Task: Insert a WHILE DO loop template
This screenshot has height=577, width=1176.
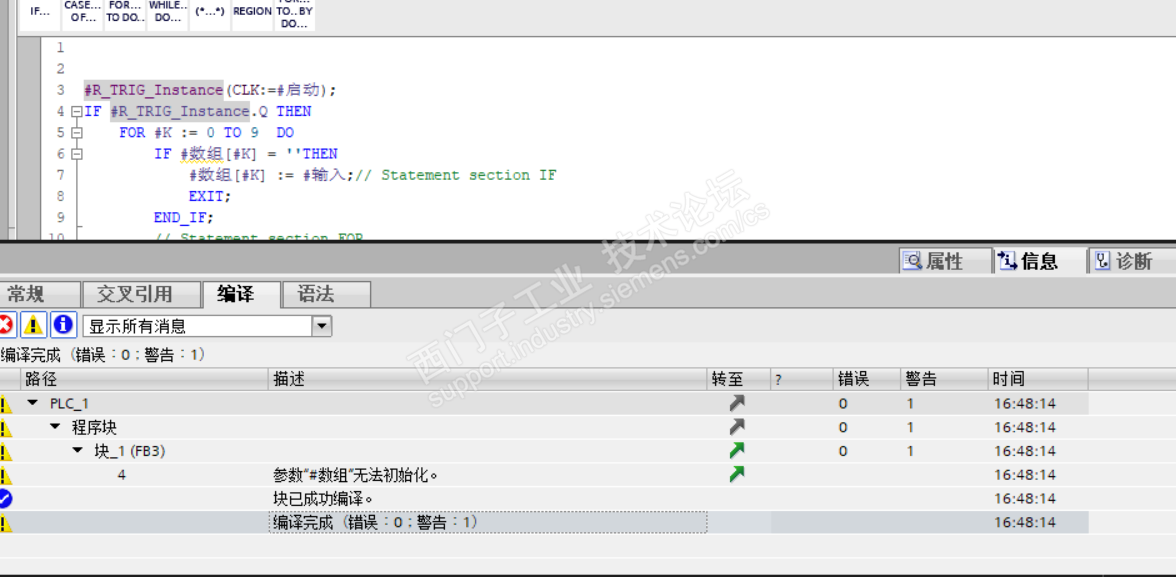Action: tap(168, 13)
